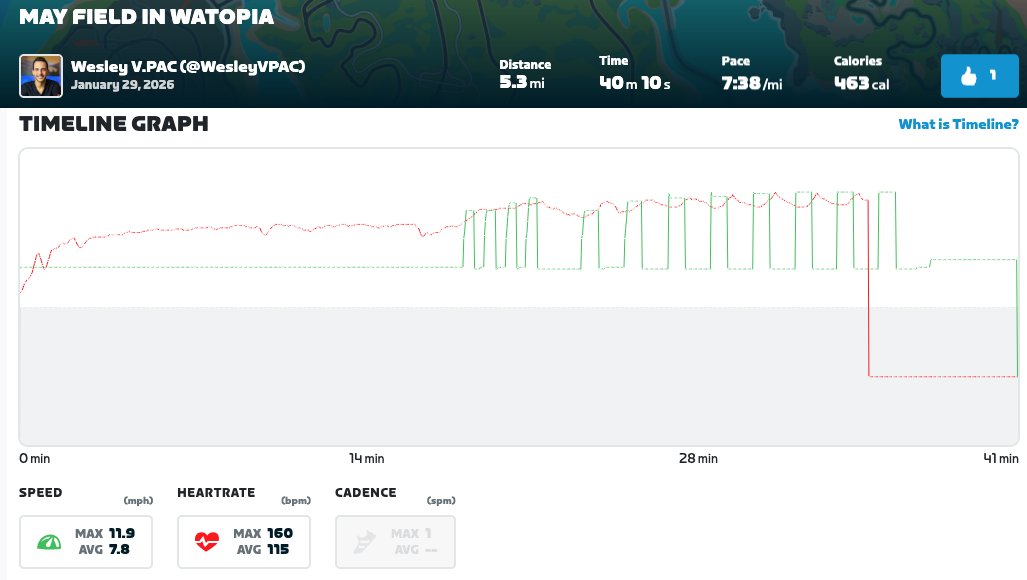
Task: Click the '28 min' axis label
Action: (x=698, y=458)
